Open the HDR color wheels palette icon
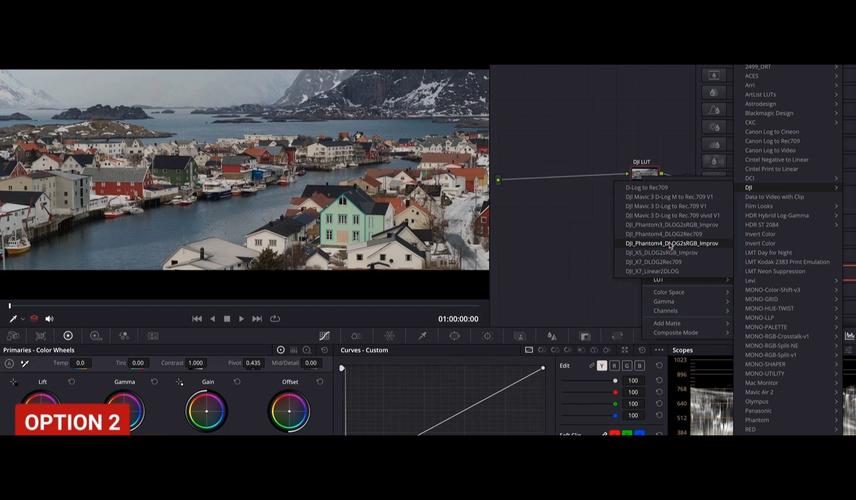The width and height of the screenshot is (856, 500). (x=96, y=336)
